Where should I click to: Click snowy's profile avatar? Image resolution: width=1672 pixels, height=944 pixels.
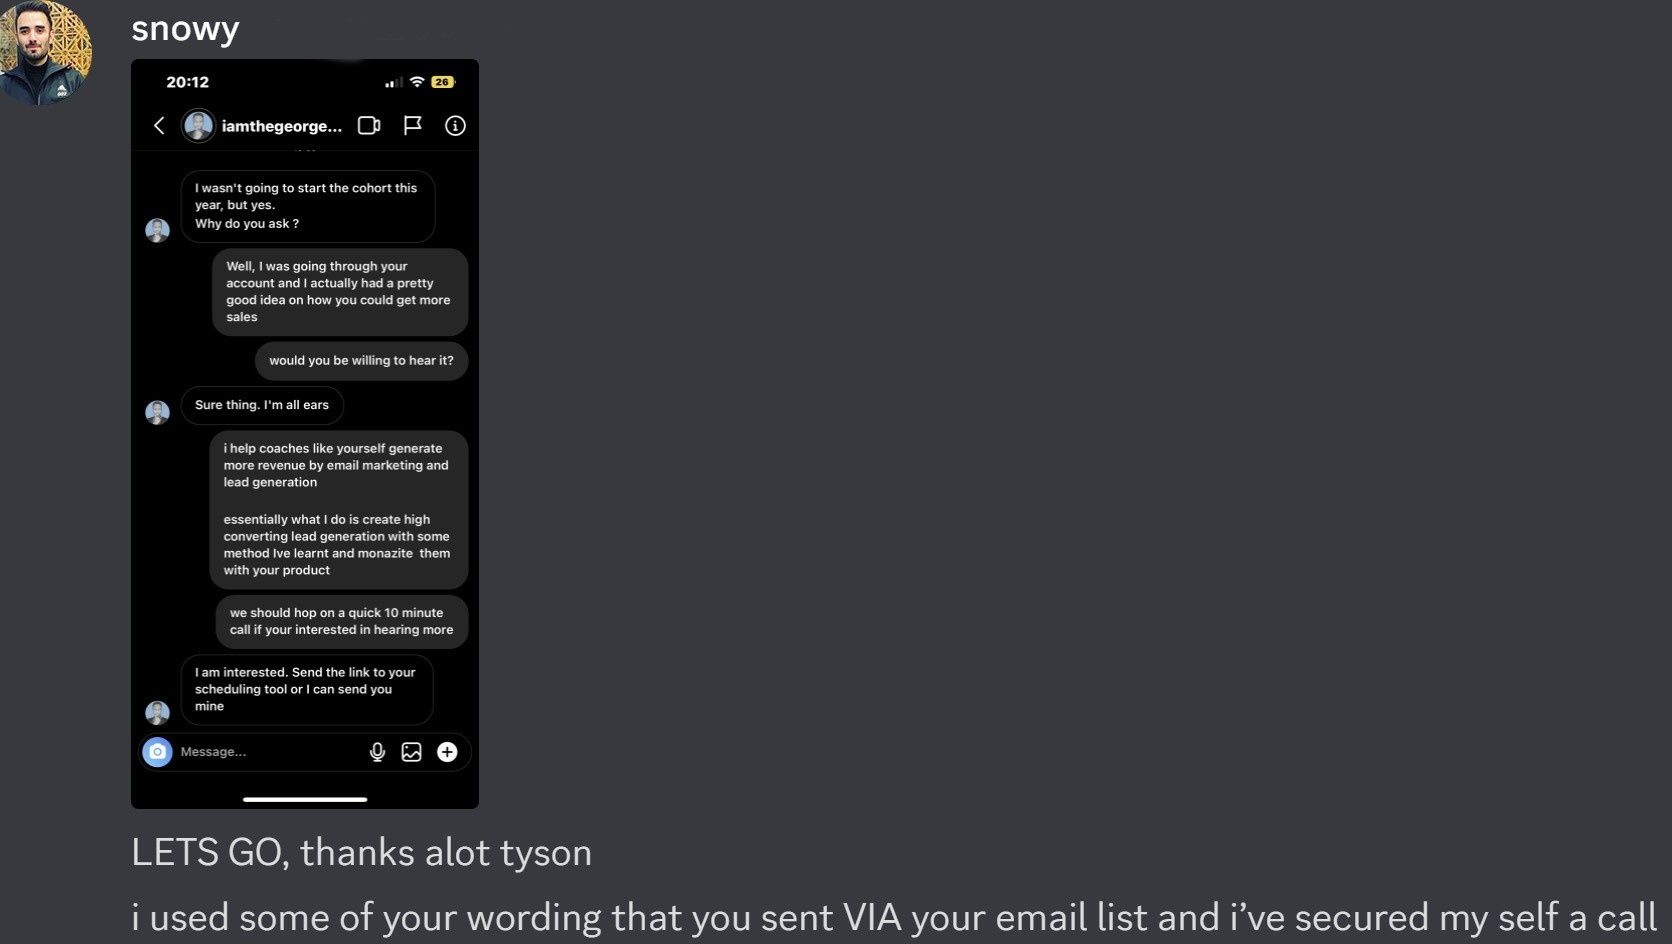[x=45, y=52]
